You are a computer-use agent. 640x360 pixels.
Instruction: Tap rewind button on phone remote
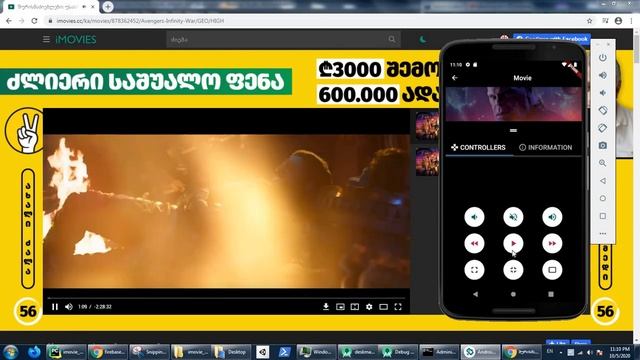point(474,243)
